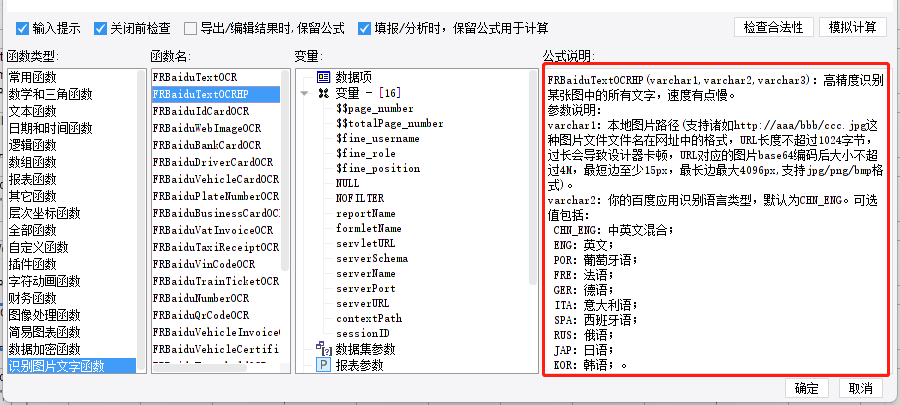Viewport: 900px width, 405px height.
Task: Click the function name list scrollbar
Action: click(x=285, y=170)
